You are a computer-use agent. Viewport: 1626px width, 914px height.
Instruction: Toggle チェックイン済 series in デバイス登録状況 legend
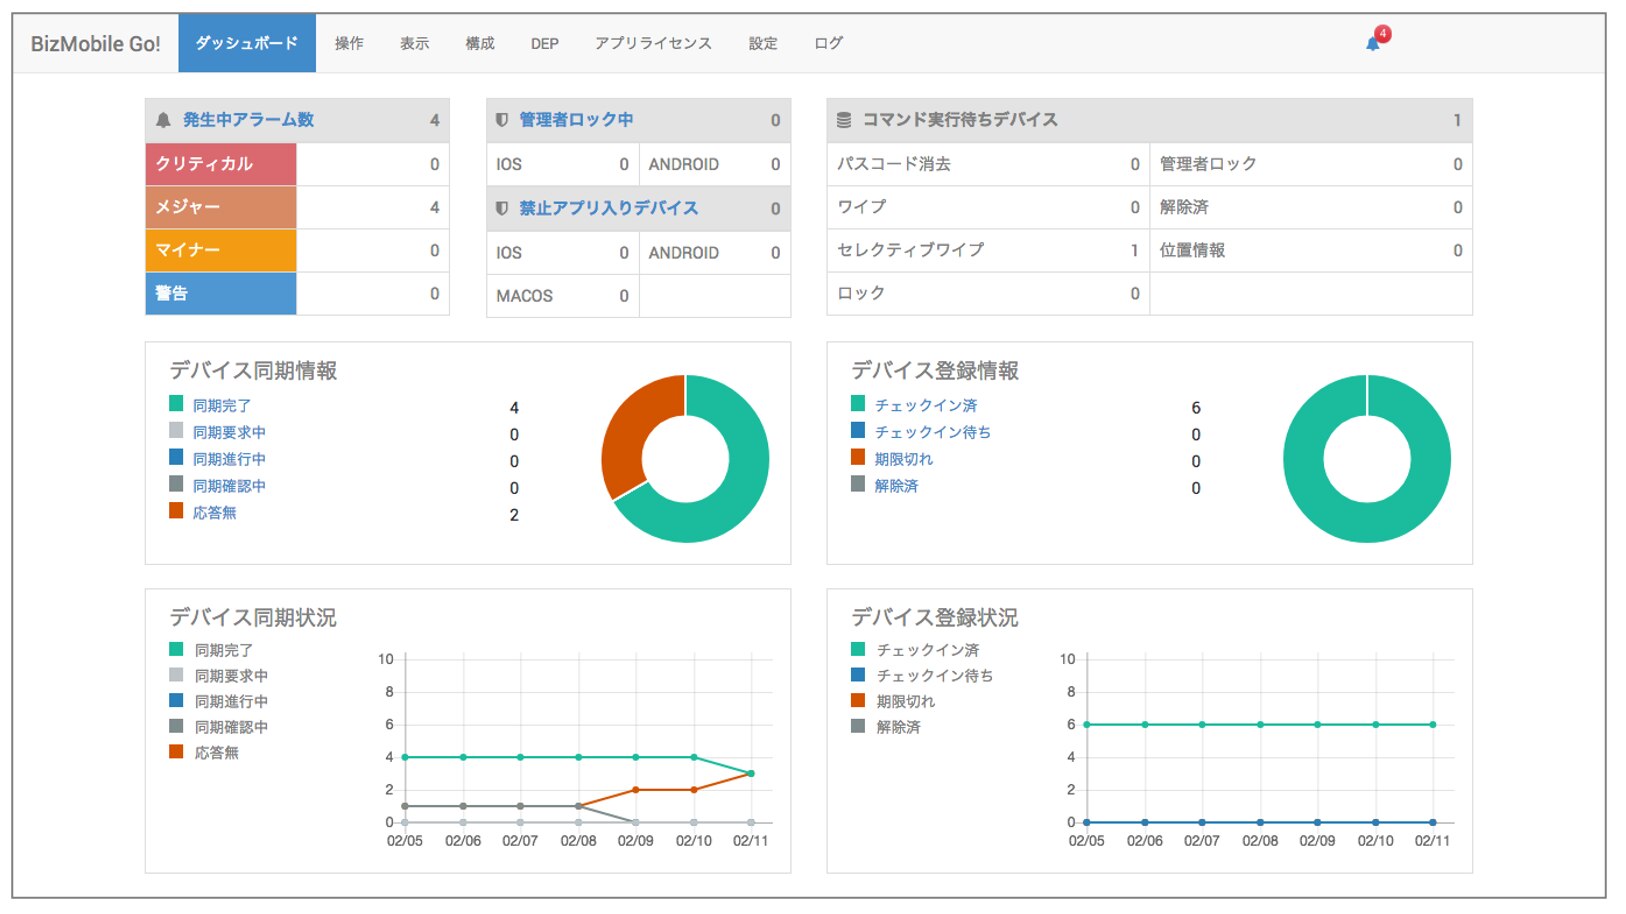click(x=927, y=650)
